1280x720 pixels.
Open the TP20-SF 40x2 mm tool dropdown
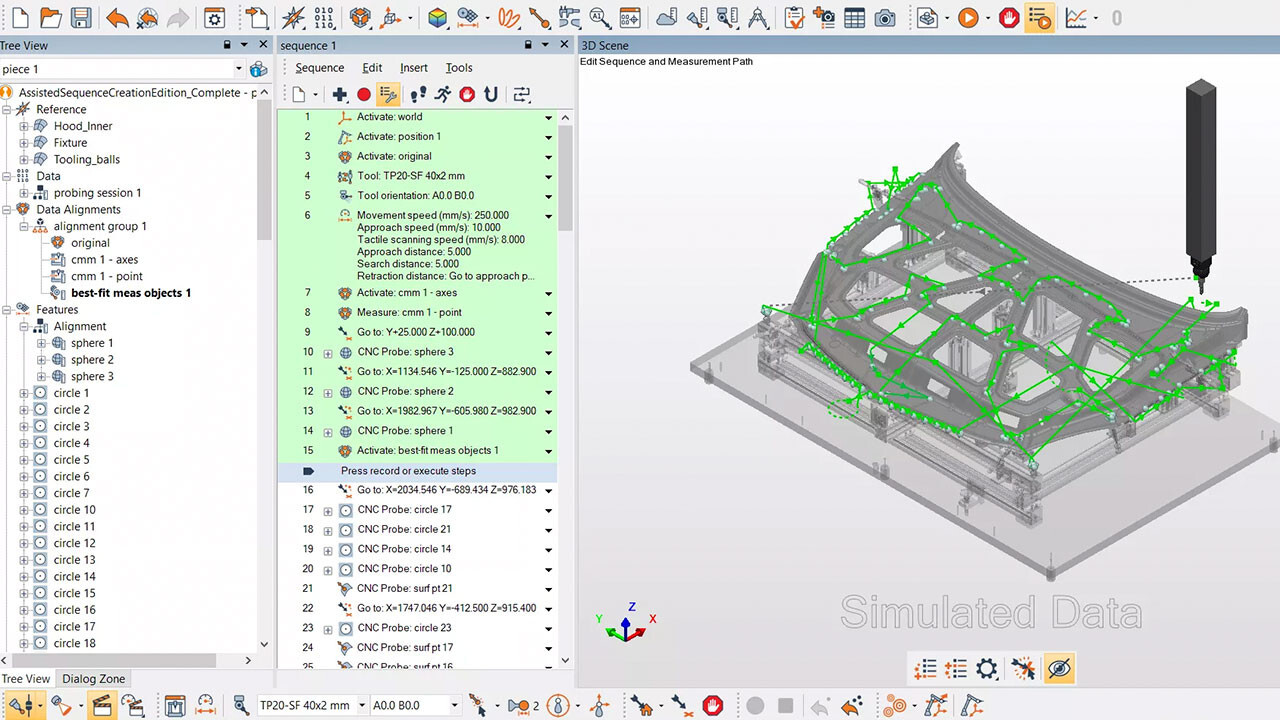[x=360, y=706]
